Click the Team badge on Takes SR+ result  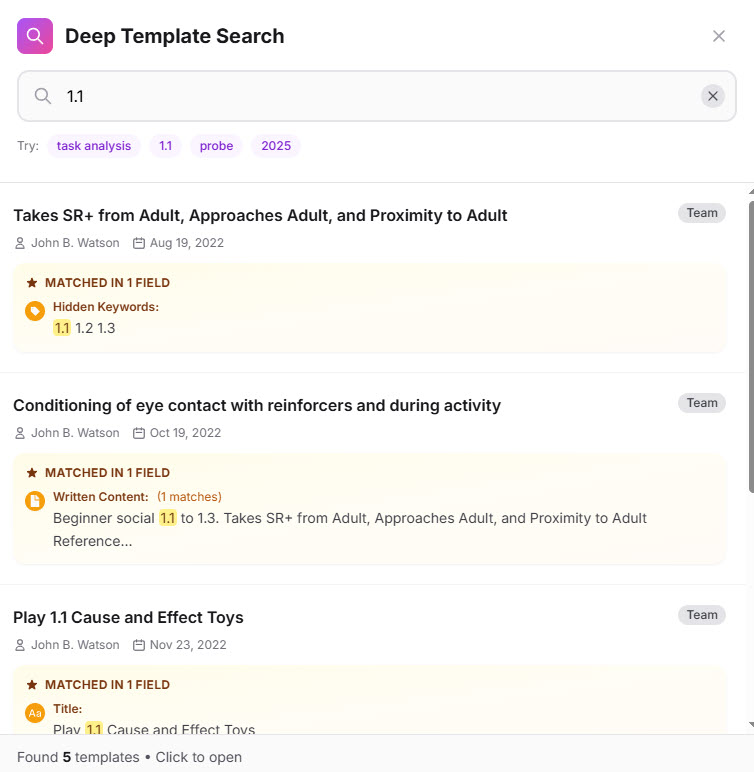(702, 213)
